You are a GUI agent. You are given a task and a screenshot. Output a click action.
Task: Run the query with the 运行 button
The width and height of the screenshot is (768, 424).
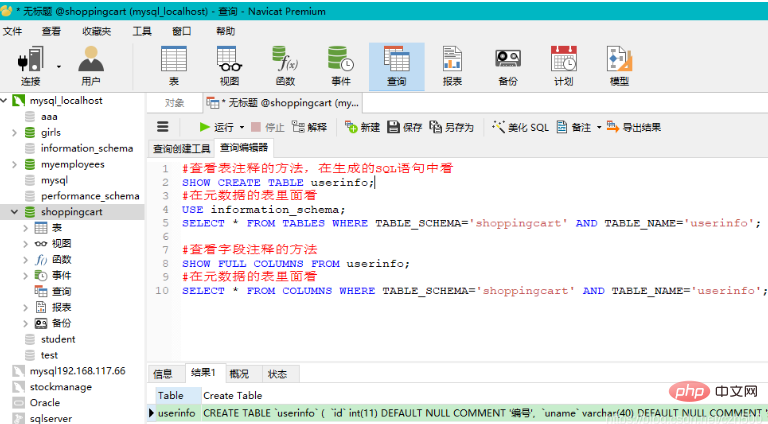pos(216,127)
